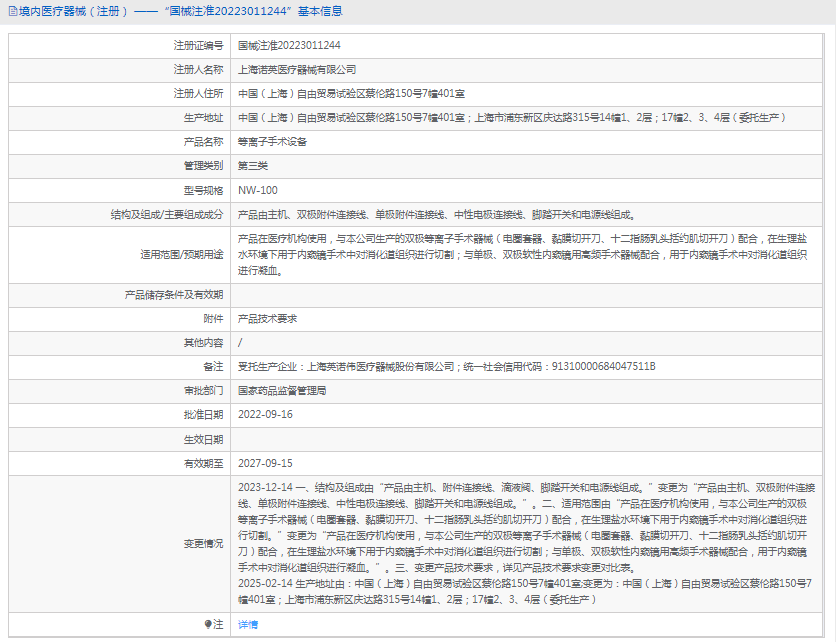The image size is (836, 642).
Task: Click the 变更情况 change history text
Action: 526,543
